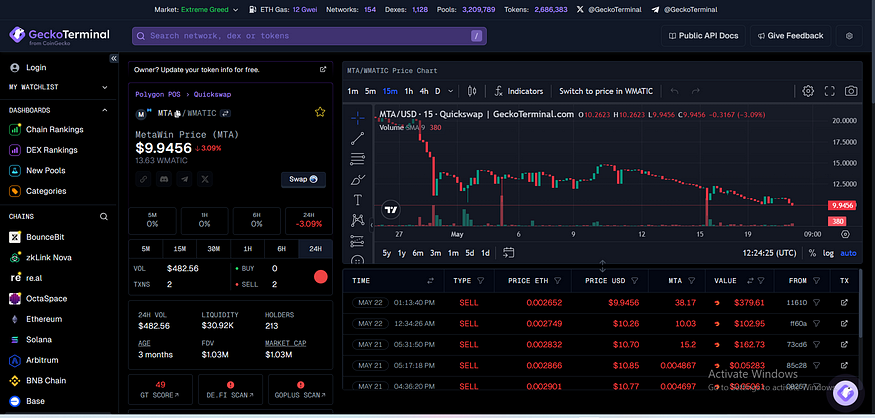Open the MTA amount column filter
This screenshot has height=418, width=875.
point(692,281)
